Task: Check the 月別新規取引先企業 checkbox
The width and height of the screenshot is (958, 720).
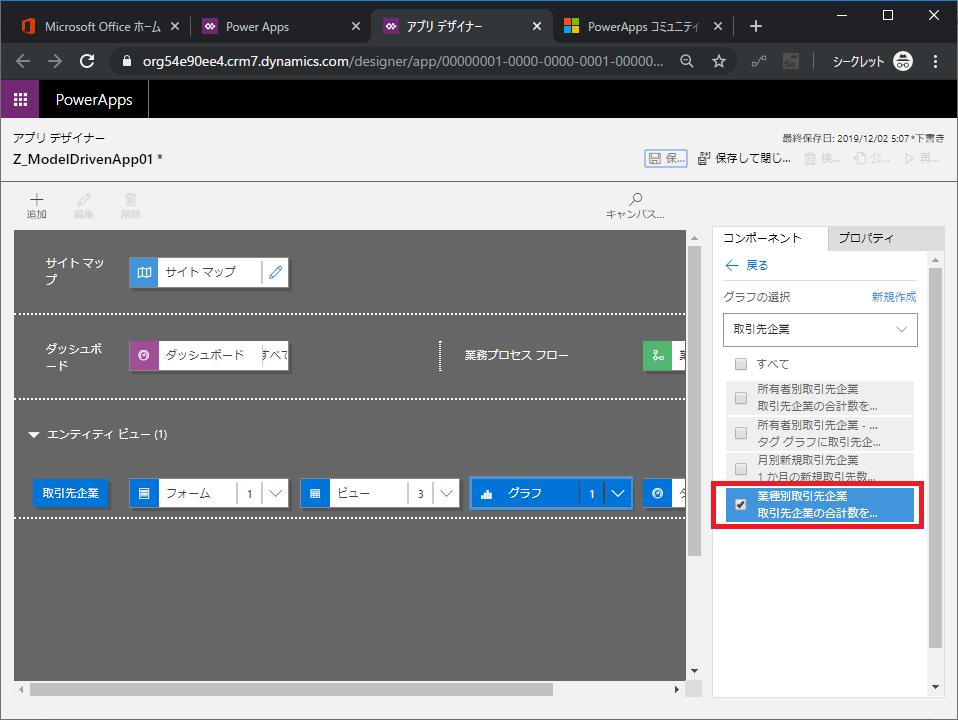Action: (741, 469)
